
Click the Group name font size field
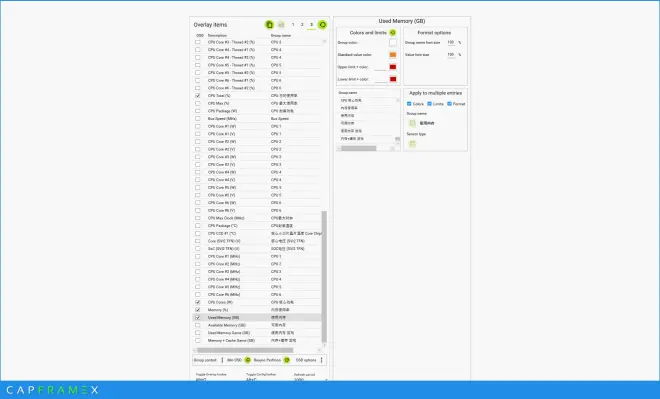(451, 43)
